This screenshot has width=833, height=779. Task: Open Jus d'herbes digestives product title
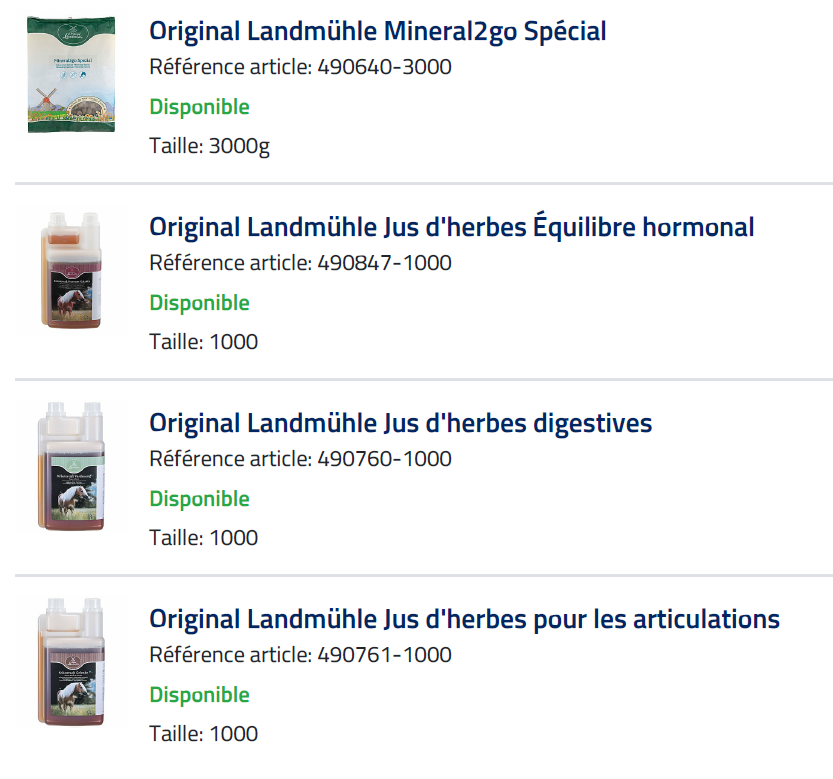(400, 423)
